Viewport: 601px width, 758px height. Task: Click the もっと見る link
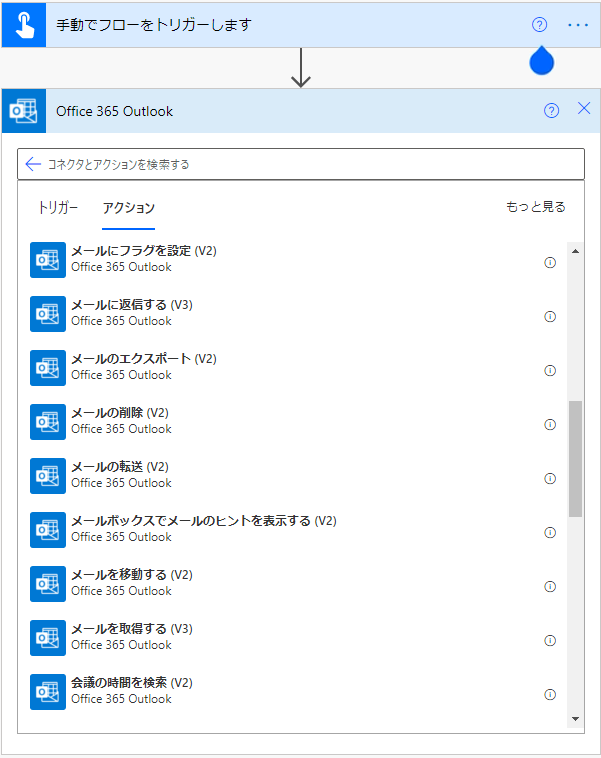[x=536, y=207]
